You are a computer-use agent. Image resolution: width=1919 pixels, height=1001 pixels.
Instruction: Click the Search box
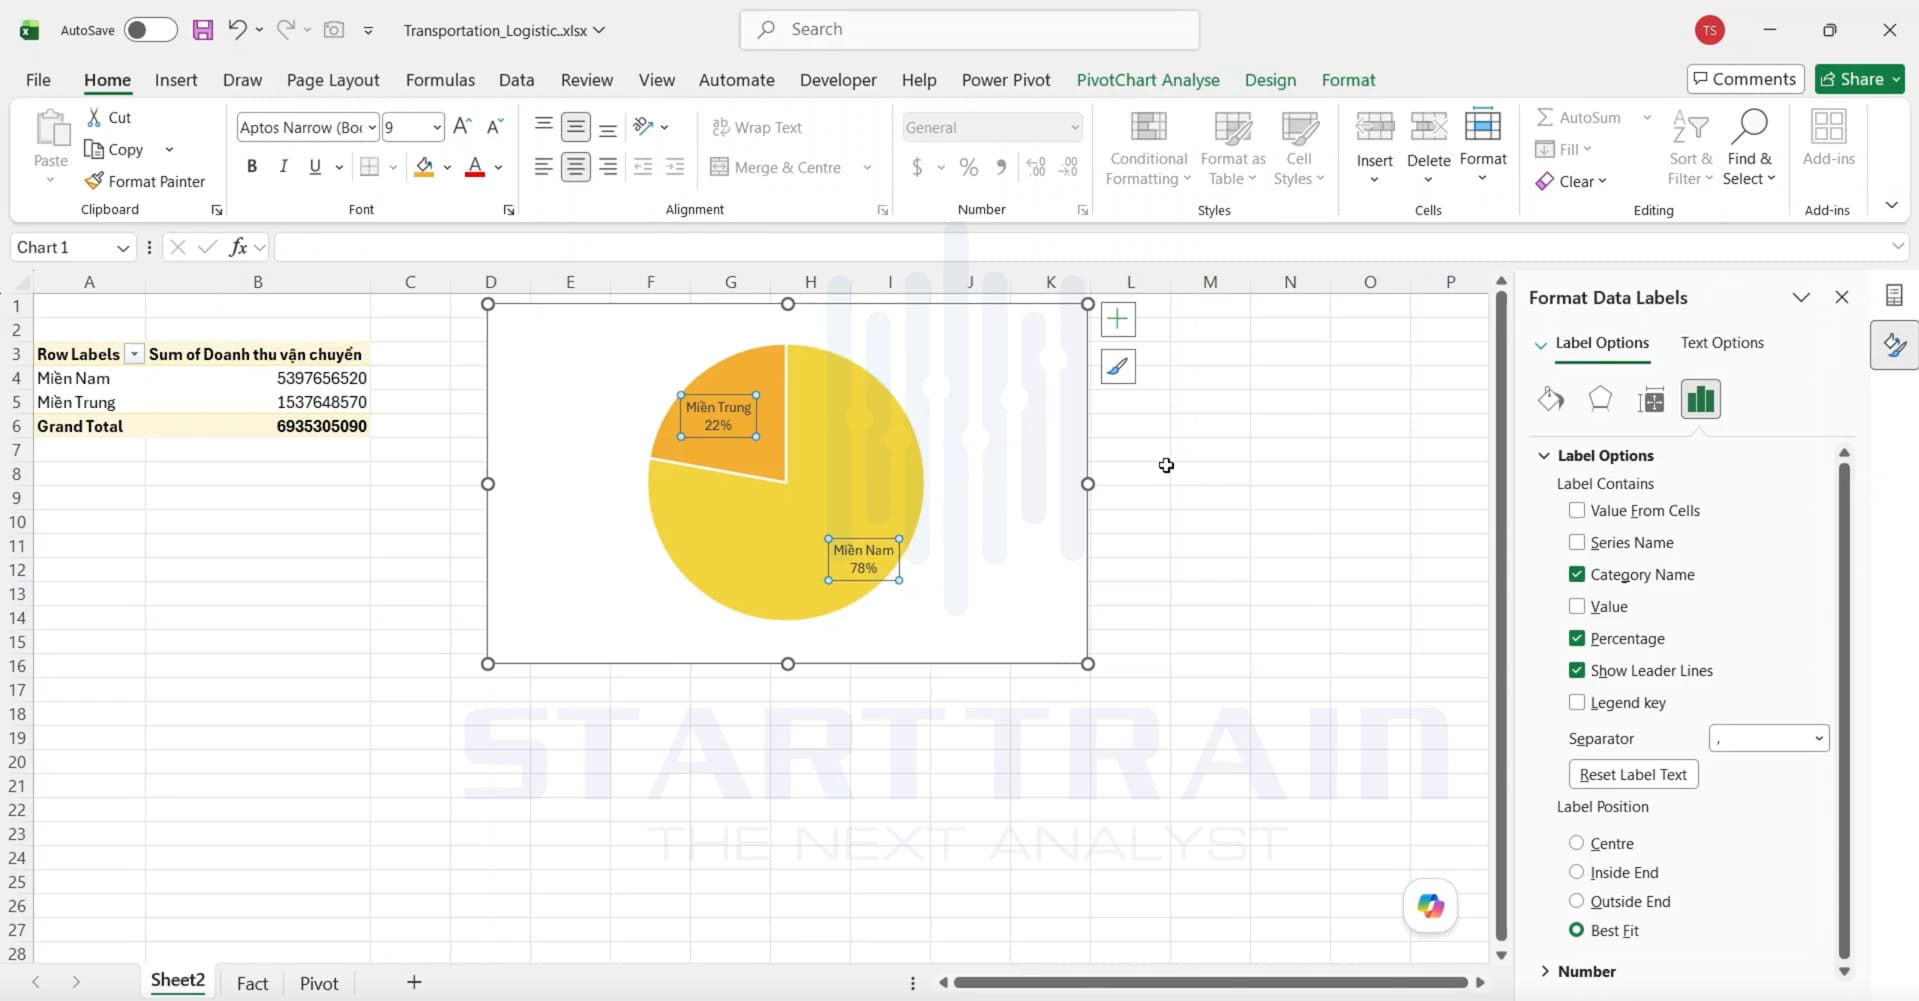tap(969, 30)
